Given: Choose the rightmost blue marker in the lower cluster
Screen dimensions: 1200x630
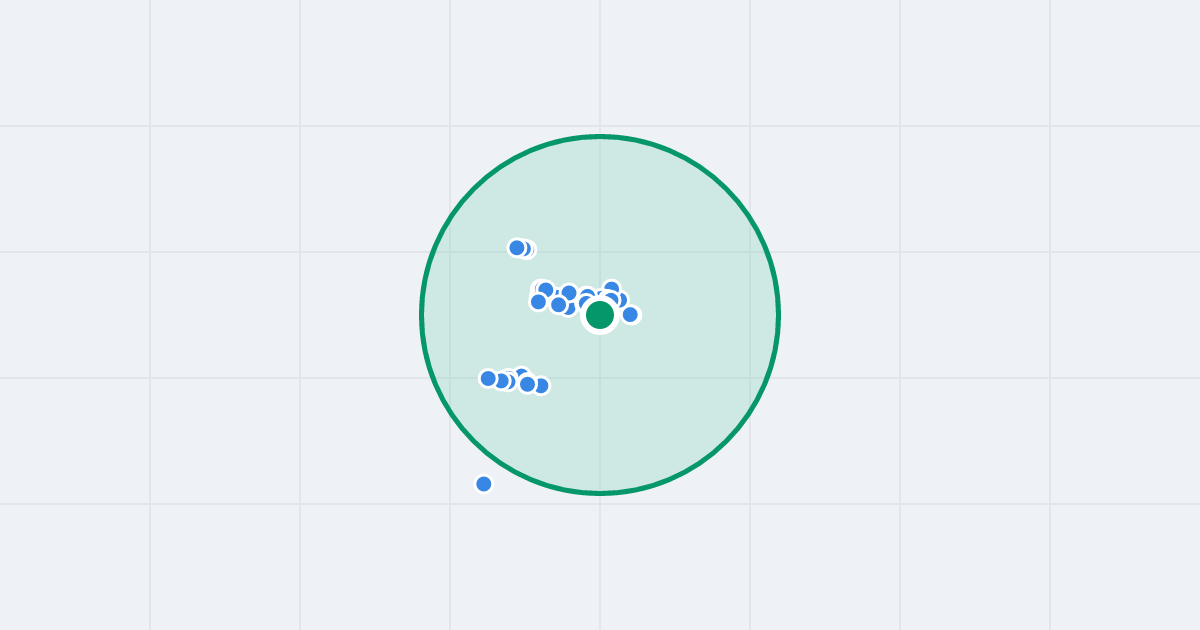Looking at the screenshot, I should 541,386.
